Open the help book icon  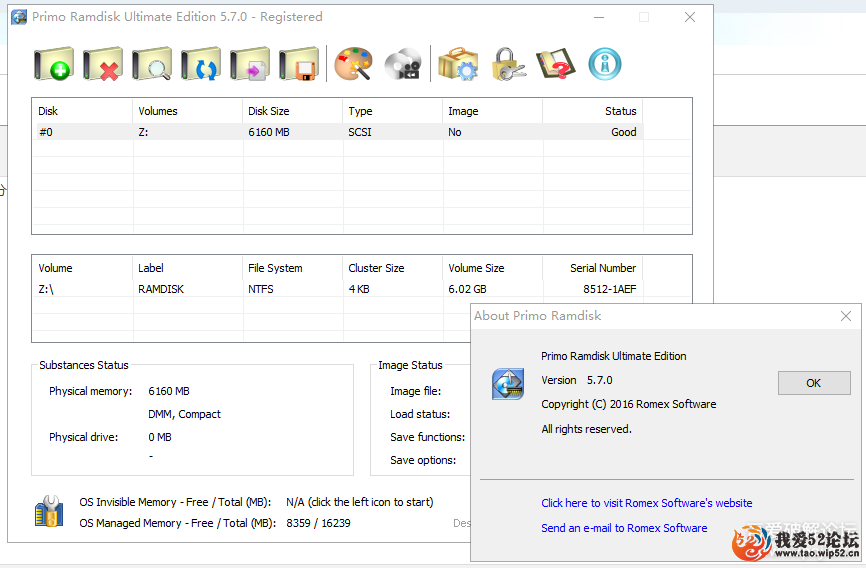(x=556, y=64)
